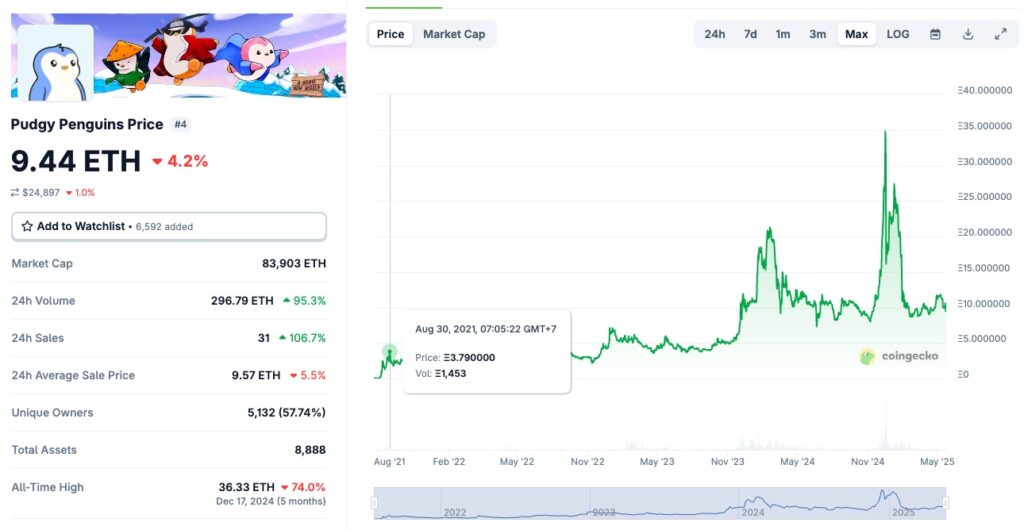Click the Pudgy Penguins avatar image
The image size is (1024, 530).
click(x=55, y=62)
